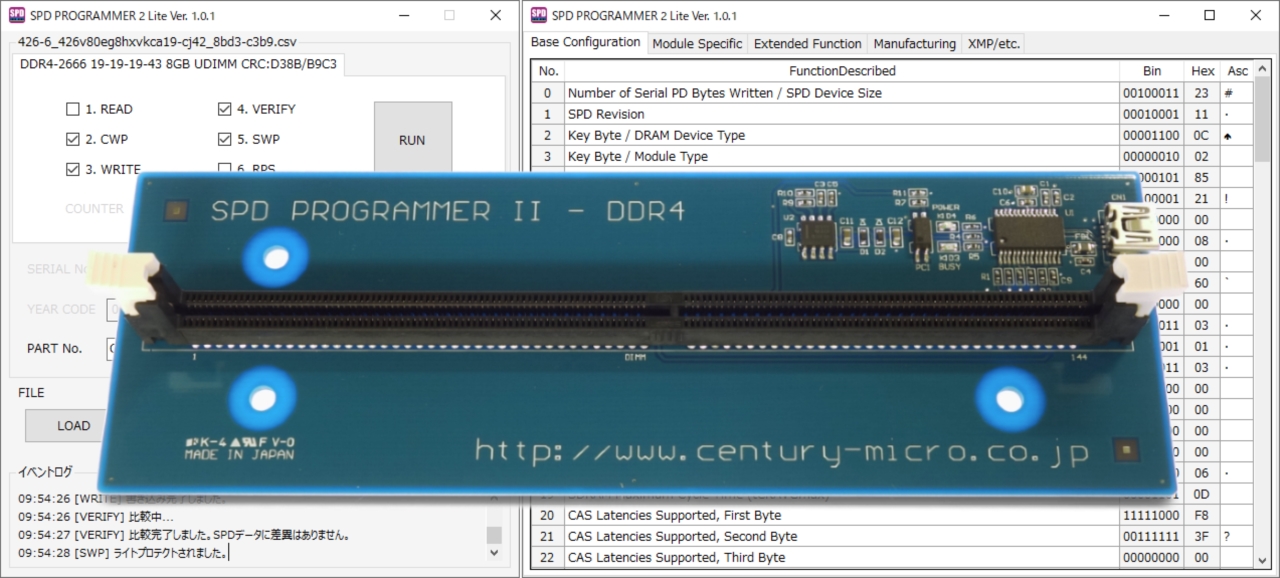1280x578 pixels.
Task: Enable the 6. RPS checkbox
Action: coord(224,168)
